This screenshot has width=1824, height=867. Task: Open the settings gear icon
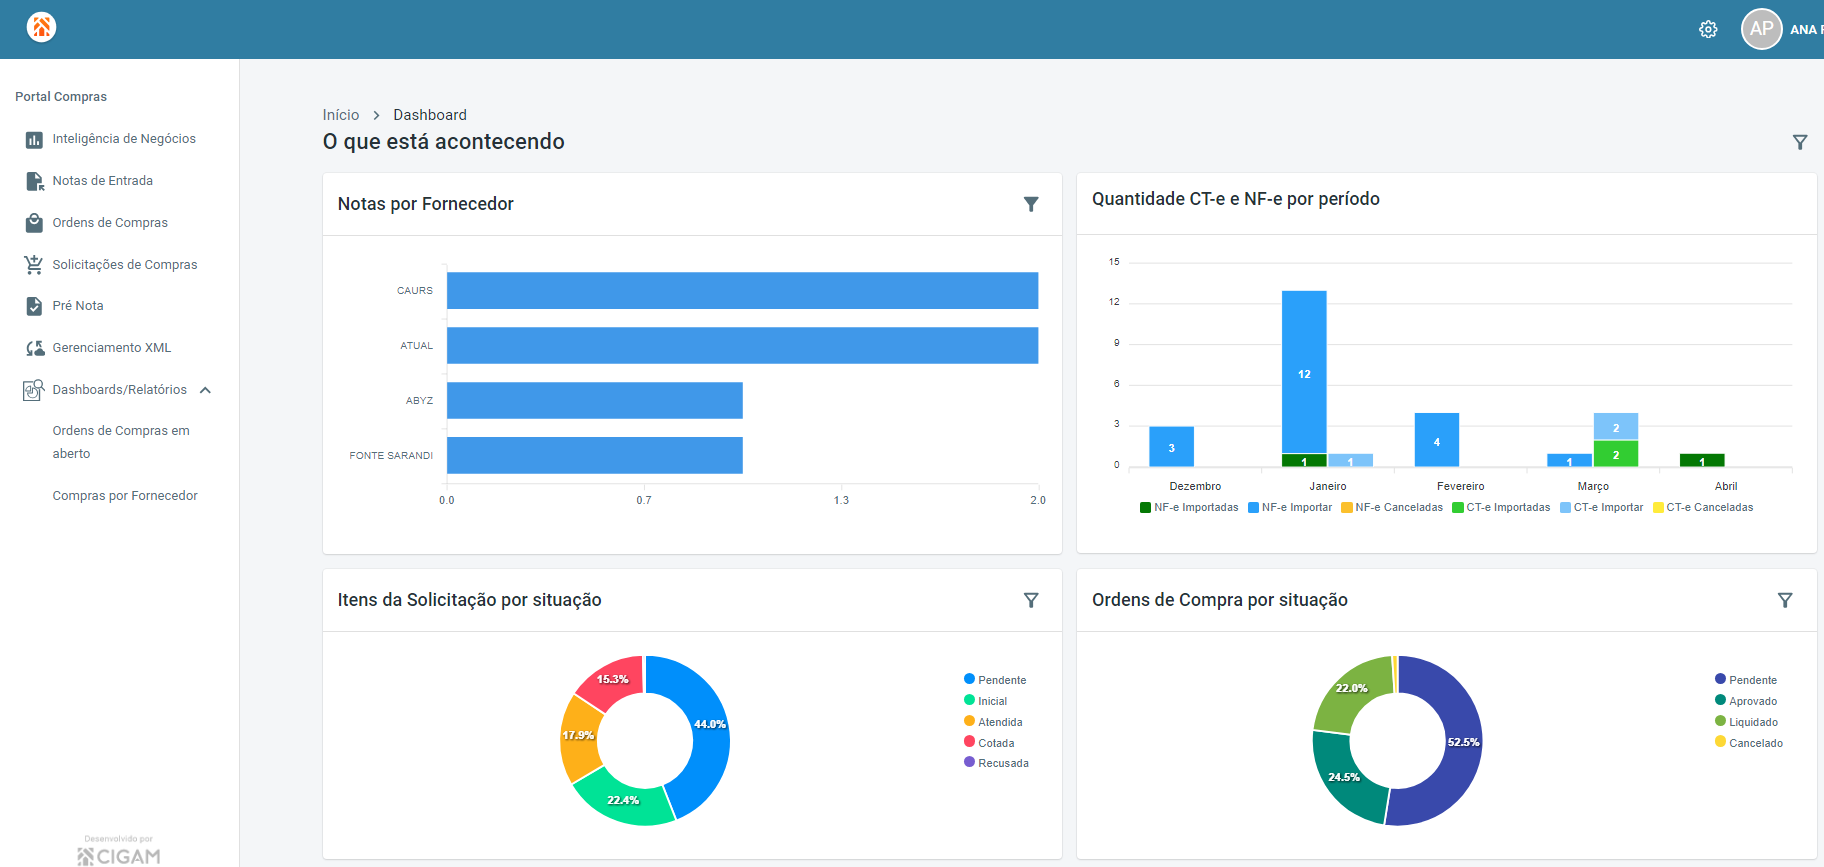(x=1708, y=29)
